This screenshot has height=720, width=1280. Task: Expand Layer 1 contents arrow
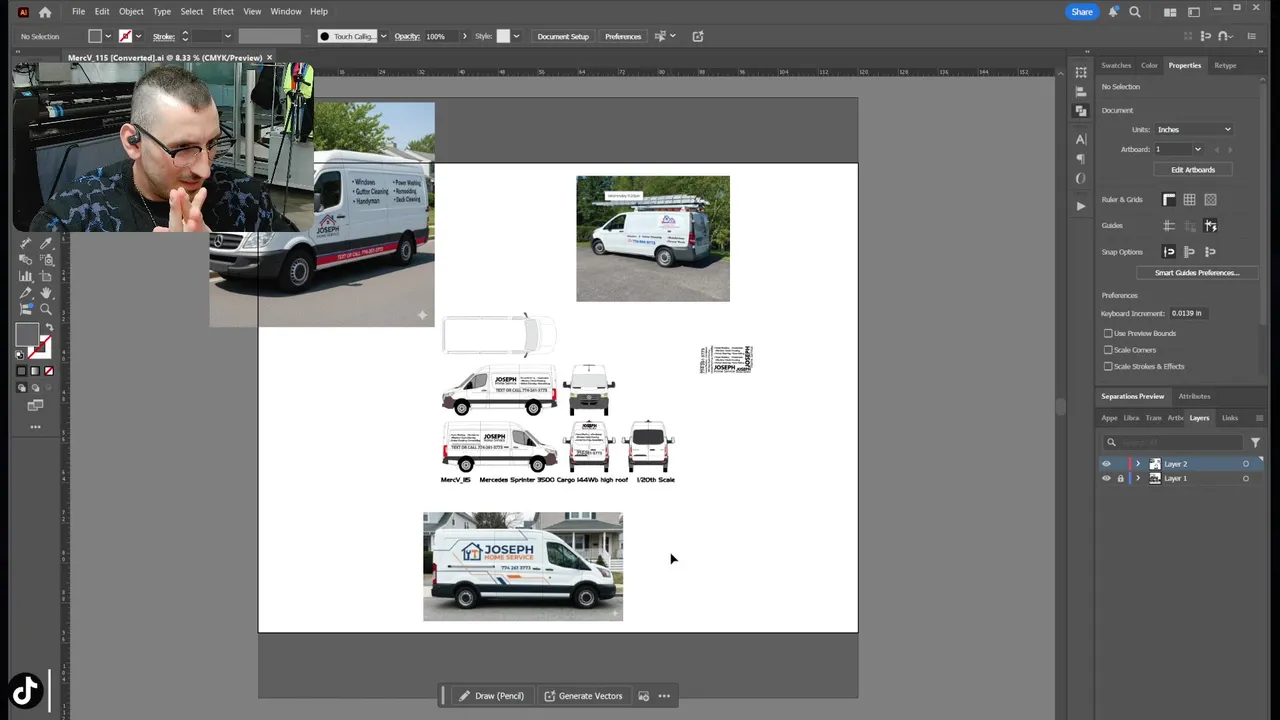click(1137, 478)
